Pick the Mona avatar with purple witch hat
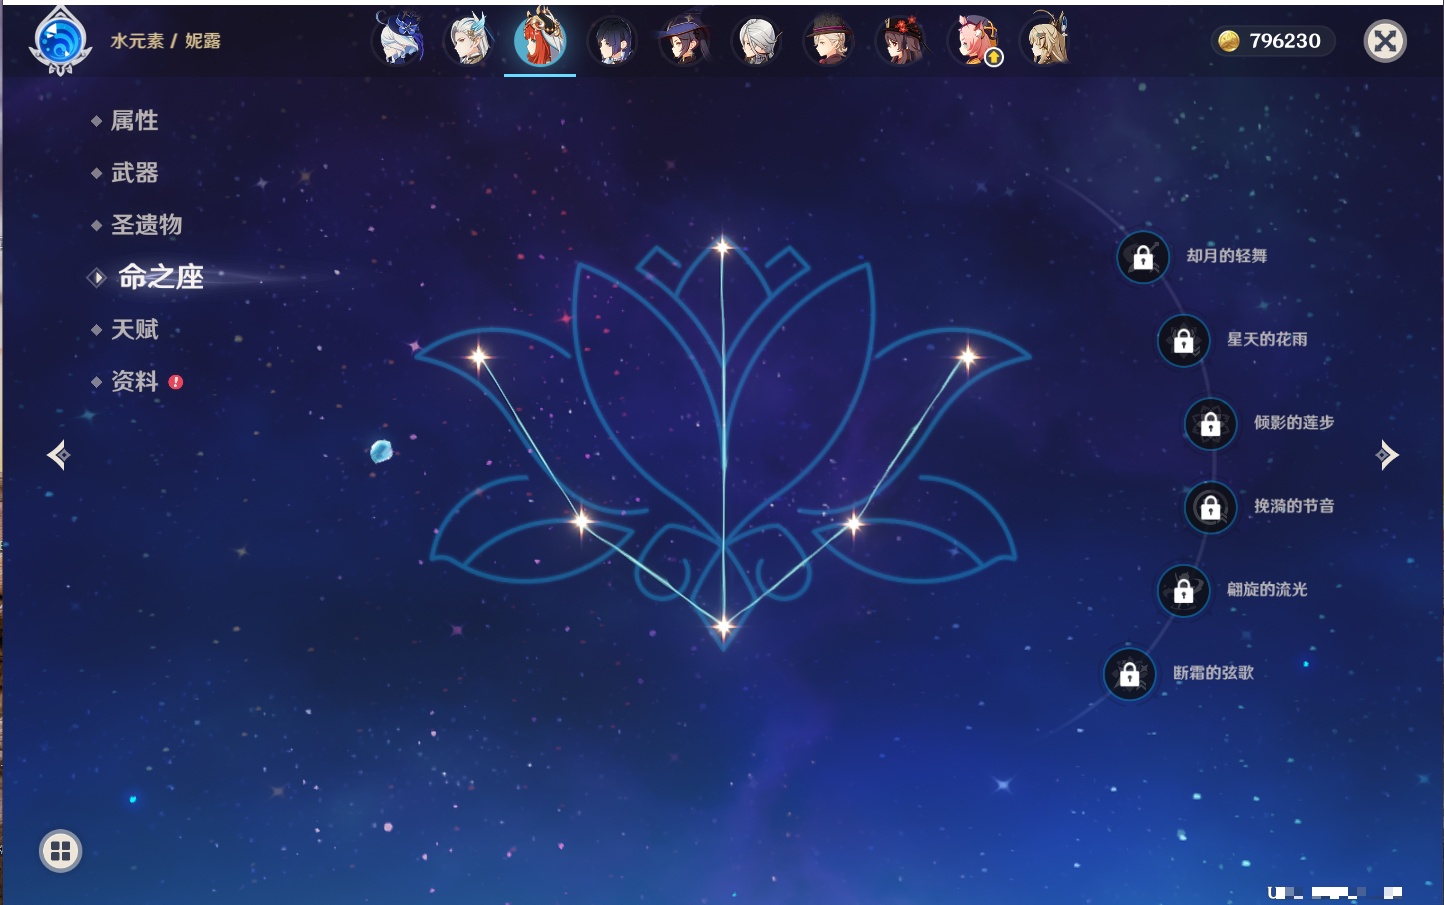The image size is (1444, 905). pos(684,41)
